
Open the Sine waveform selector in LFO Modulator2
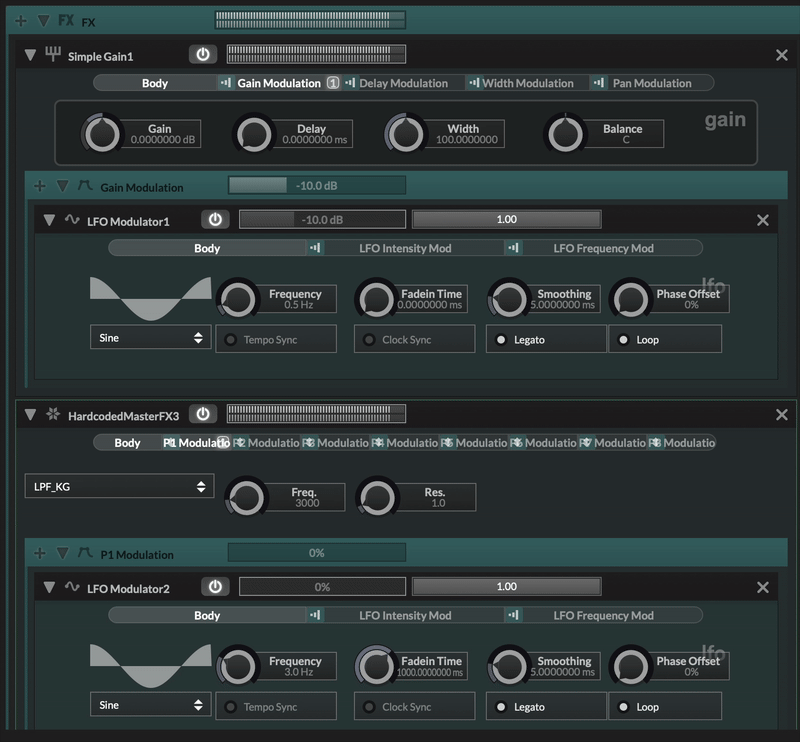click(x=149, y=705)
